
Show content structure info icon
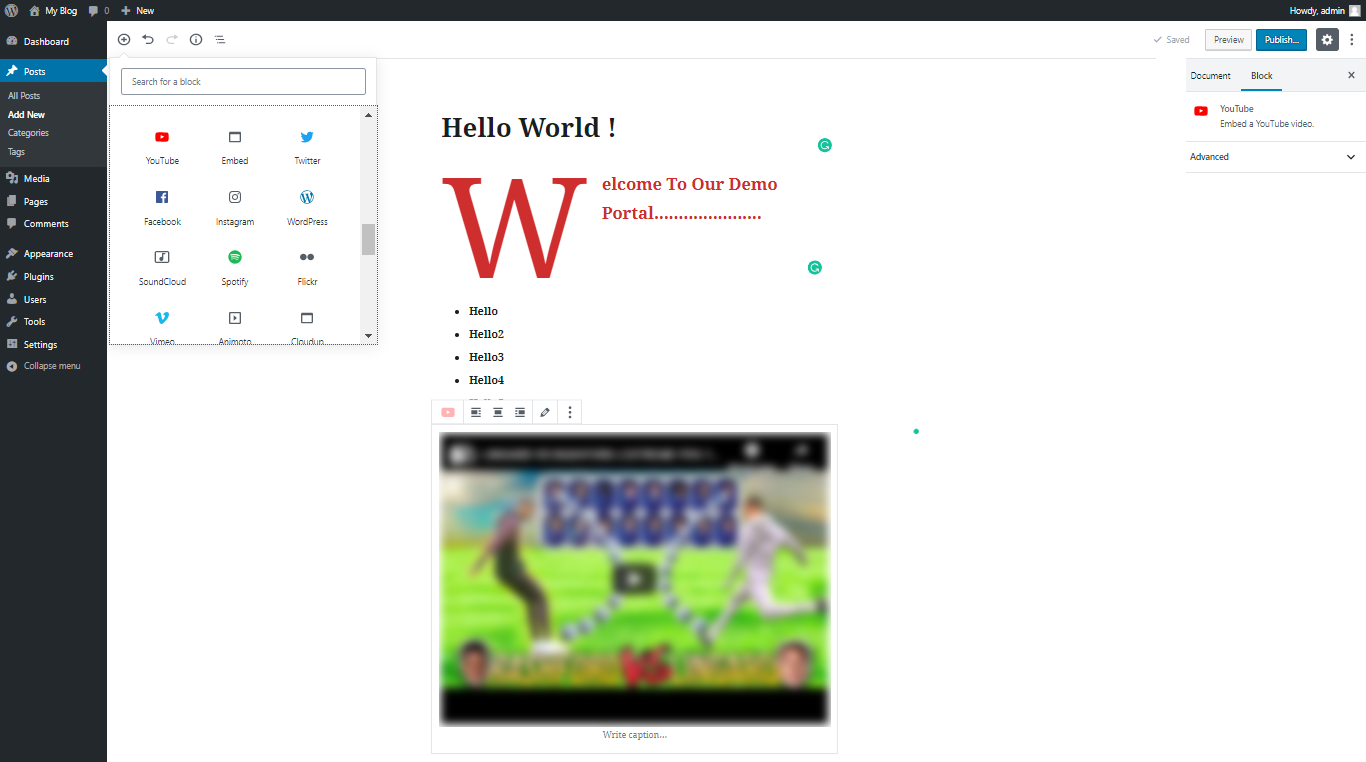coord(196,39)
